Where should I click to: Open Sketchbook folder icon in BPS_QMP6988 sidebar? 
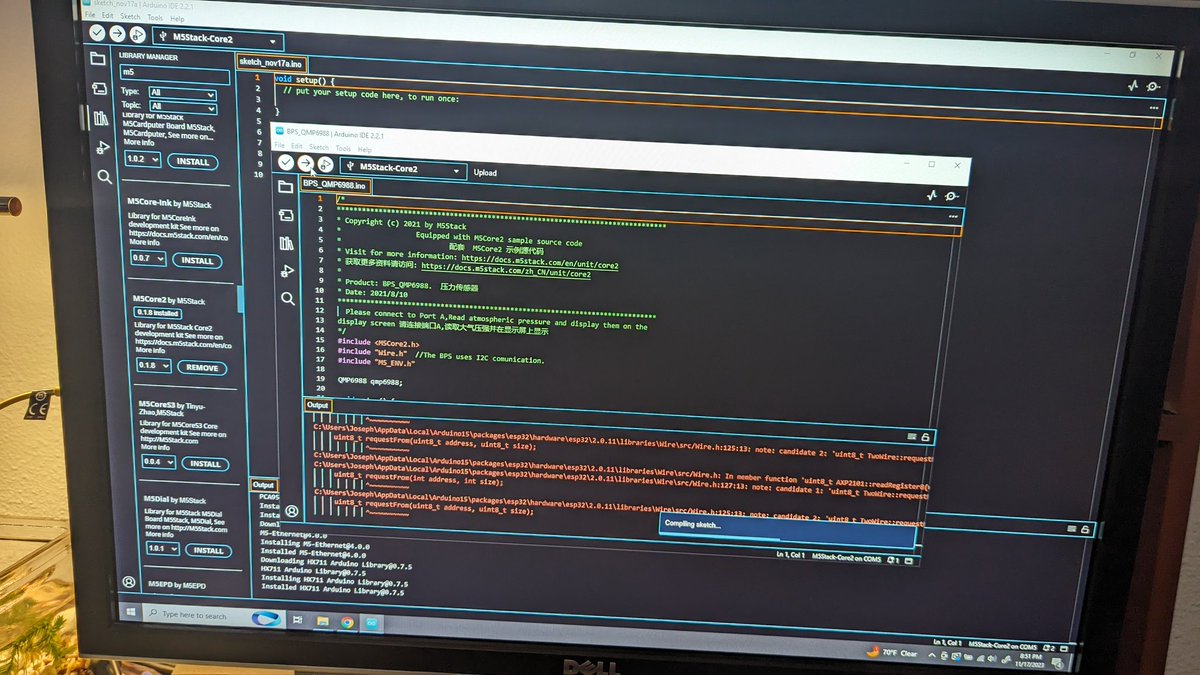[x=285, y=187]
